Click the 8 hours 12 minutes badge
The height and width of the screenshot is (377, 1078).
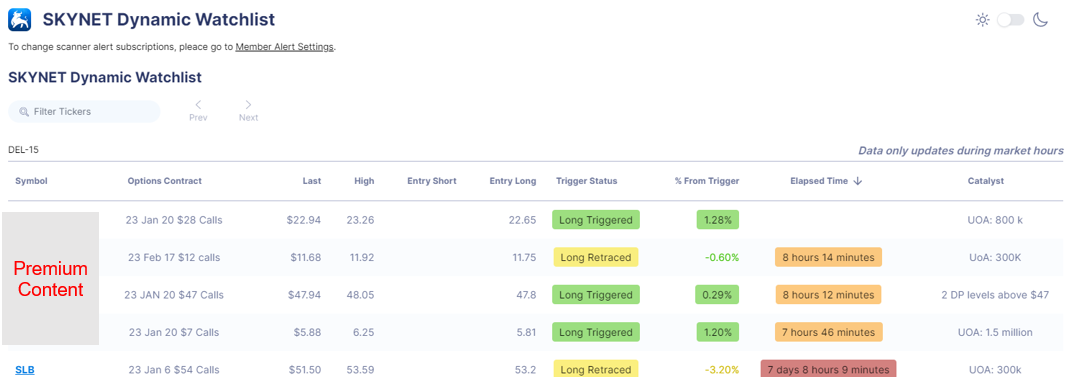(828, 295)
